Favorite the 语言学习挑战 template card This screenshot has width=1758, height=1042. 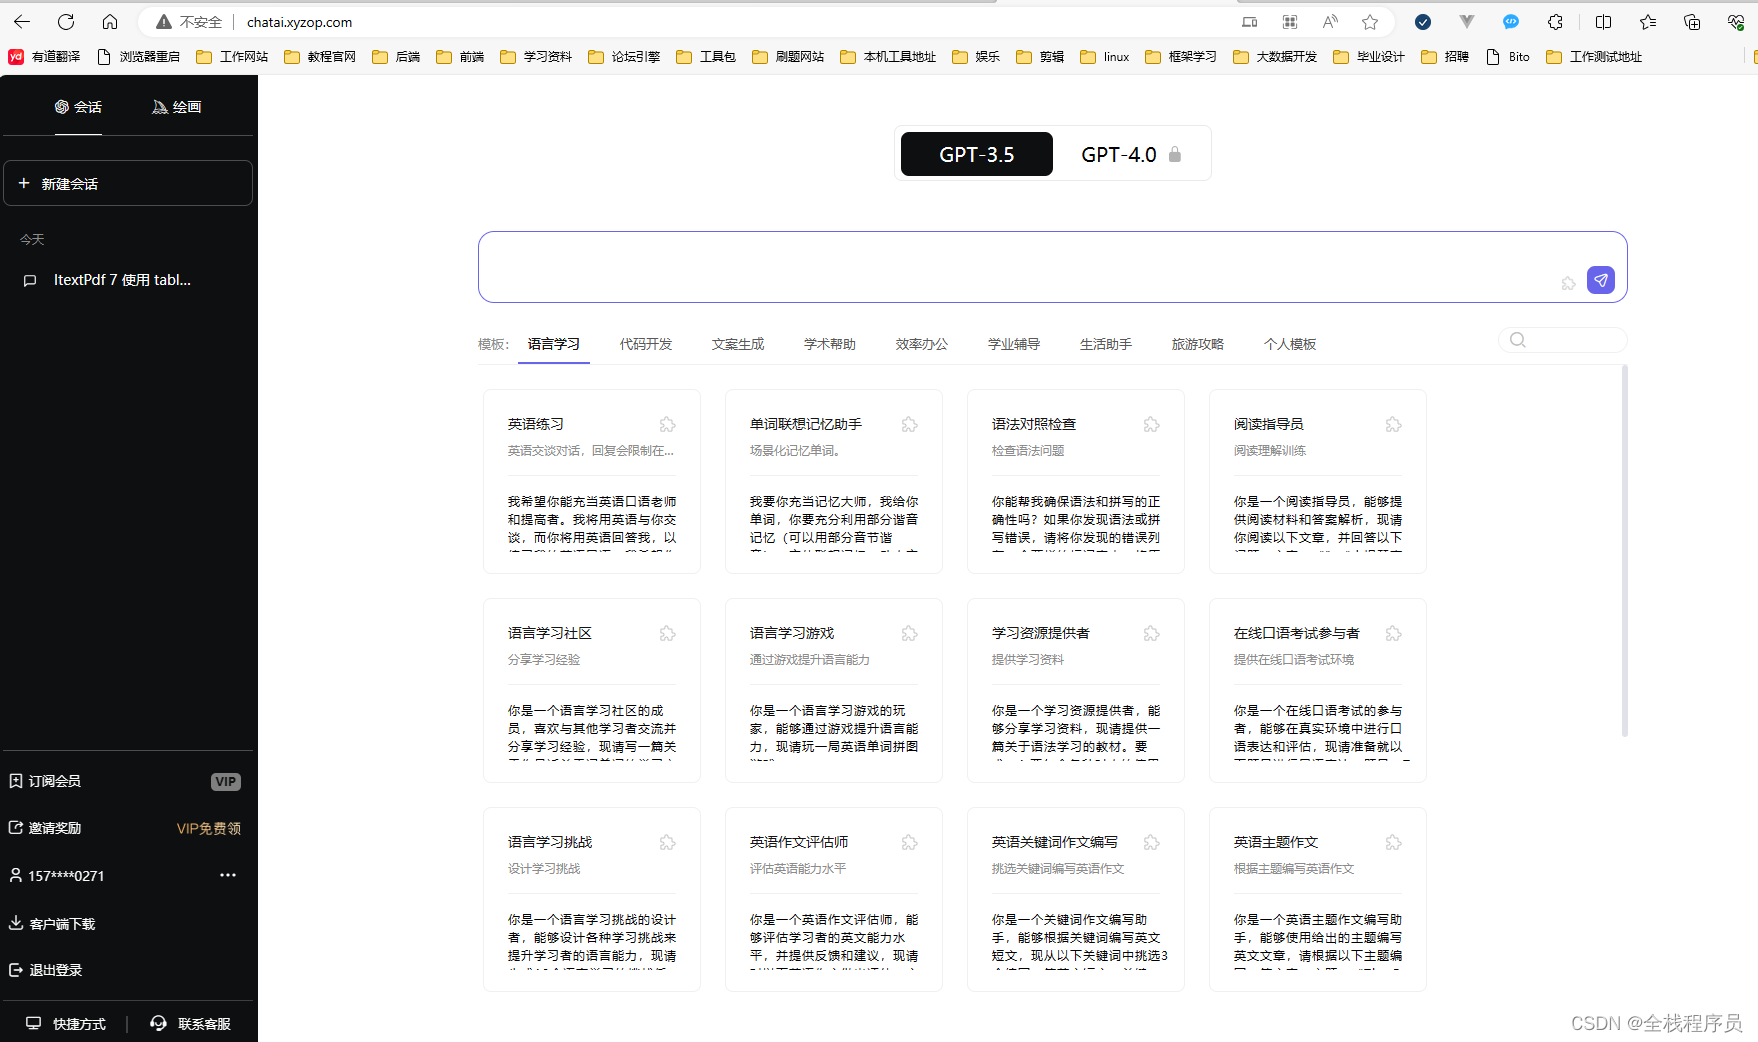tap(667, 843)
